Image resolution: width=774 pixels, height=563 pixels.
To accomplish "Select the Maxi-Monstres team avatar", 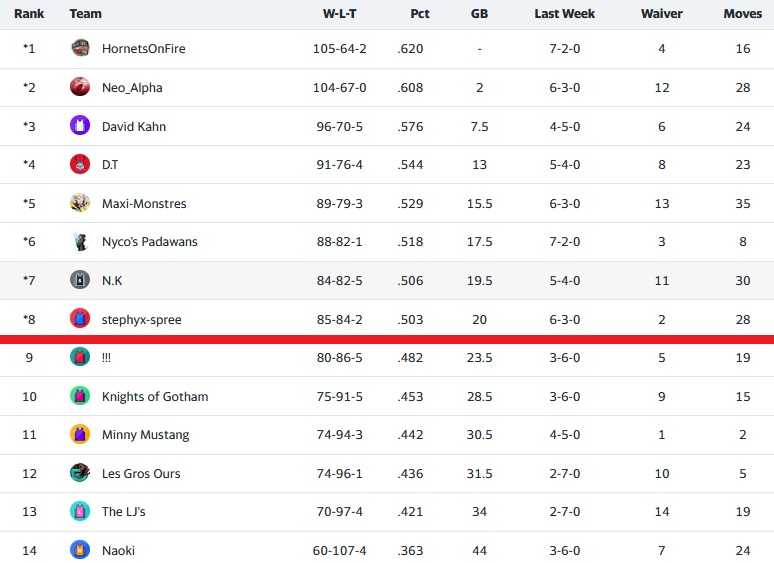I will coord(79,203).
